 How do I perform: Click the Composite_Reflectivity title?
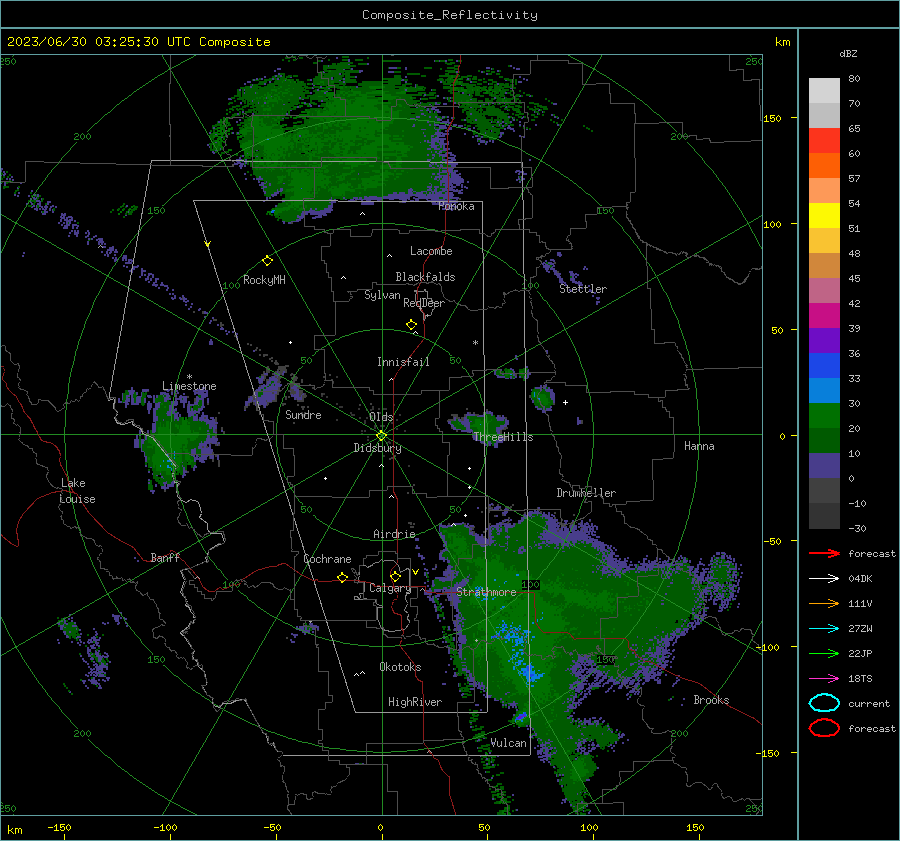tap(449, 15)
